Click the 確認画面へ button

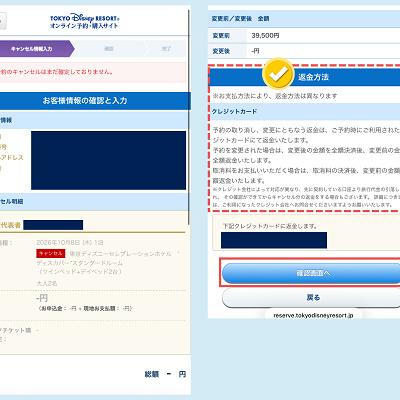pyautogui.click(x=311, y=273)
